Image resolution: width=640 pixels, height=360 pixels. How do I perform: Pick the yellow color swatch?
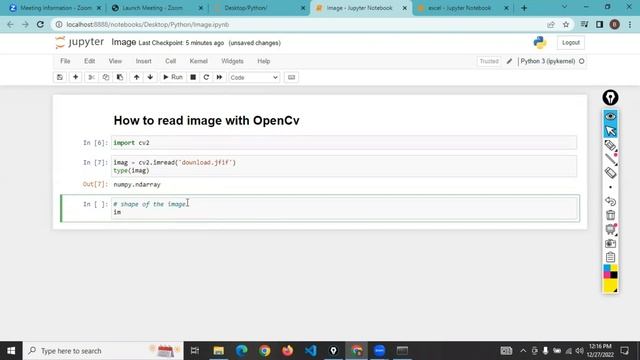(x=610, y=286)
